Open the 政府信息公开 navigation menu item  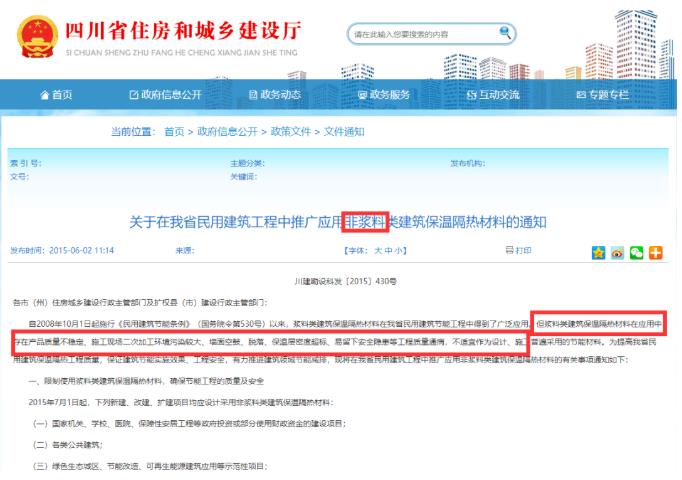click(166, 94)
